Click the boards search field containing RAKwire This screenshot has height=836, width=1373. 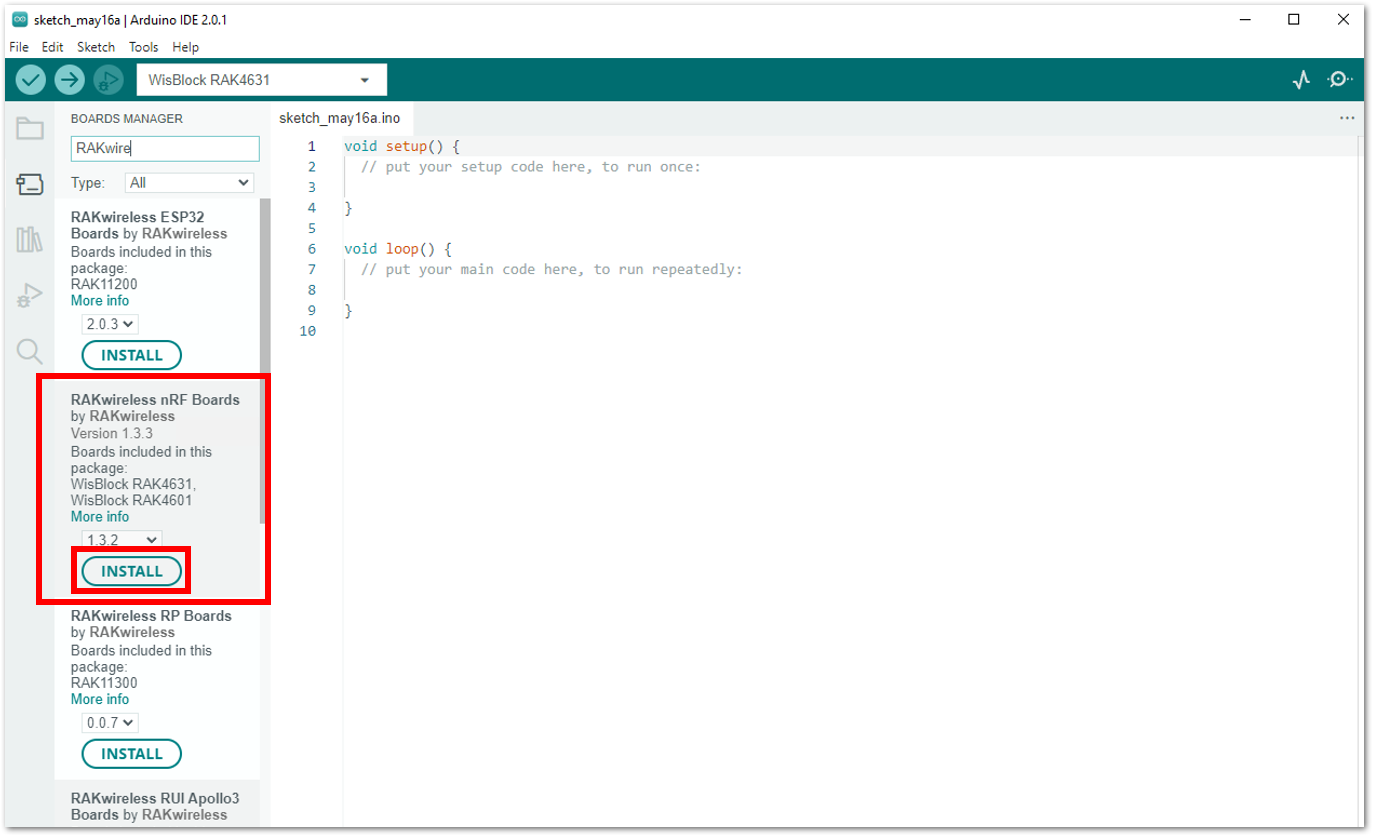(x=165, y=149)
